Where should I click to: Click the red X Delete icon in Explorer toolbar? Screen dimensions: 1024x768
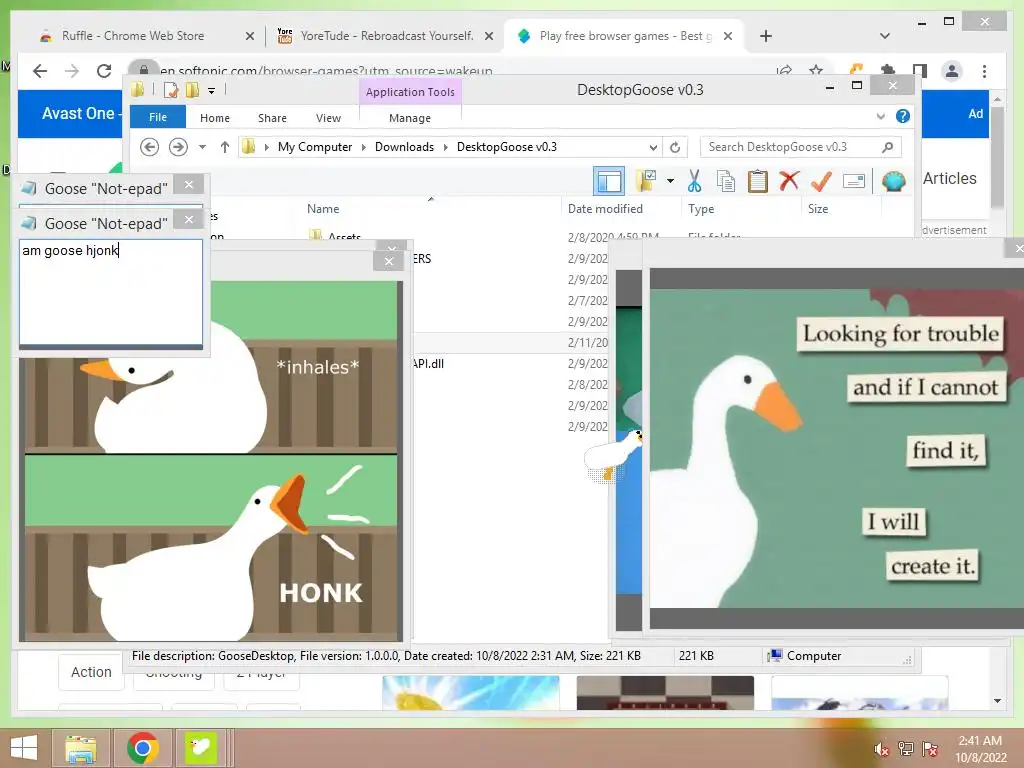point(789,180)
